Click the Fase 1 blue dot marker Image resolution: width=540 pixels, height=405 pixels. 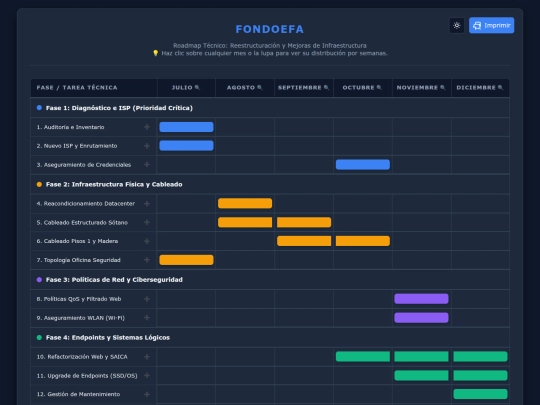pyautogui.click(x=39, y=108)
